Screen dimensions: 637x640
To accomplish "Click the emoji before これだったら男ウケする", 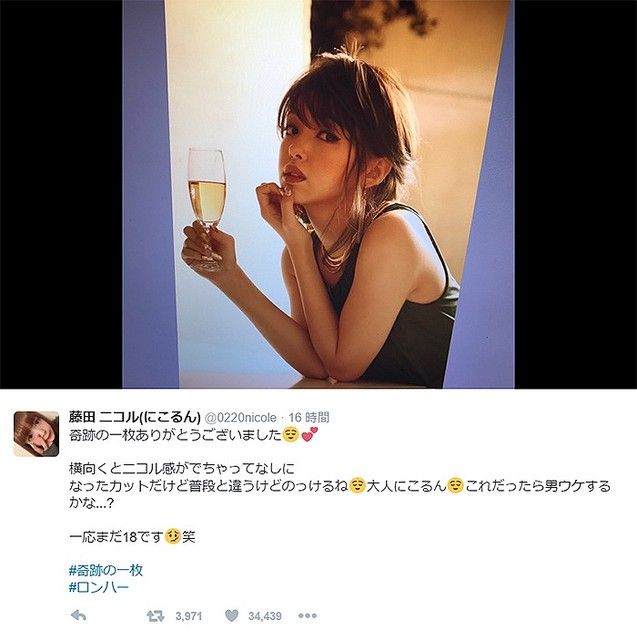I will pos(456,486).
